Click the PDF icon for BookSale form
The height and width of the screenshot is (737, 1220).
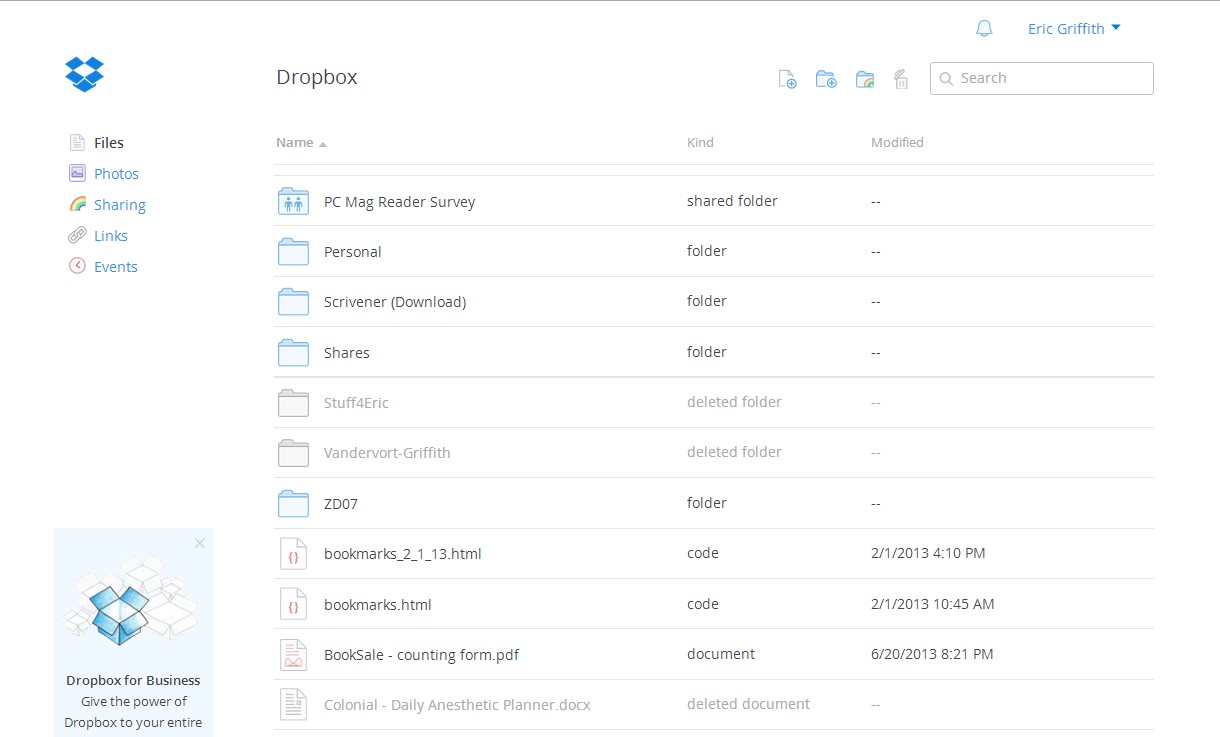pos(293,655)
